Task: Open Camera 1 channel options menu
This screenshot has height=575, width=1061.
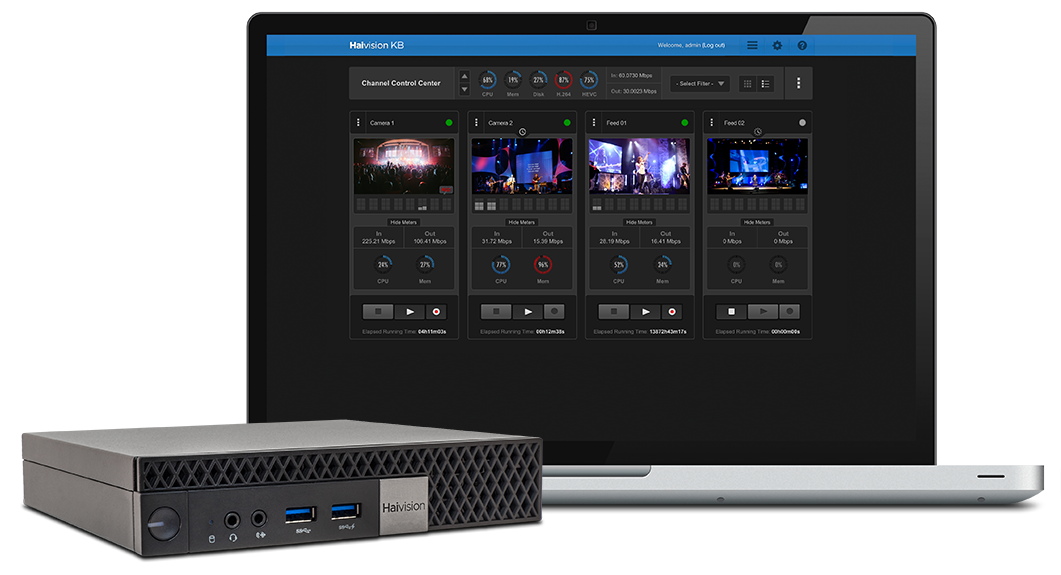Action: coord(359,122)
